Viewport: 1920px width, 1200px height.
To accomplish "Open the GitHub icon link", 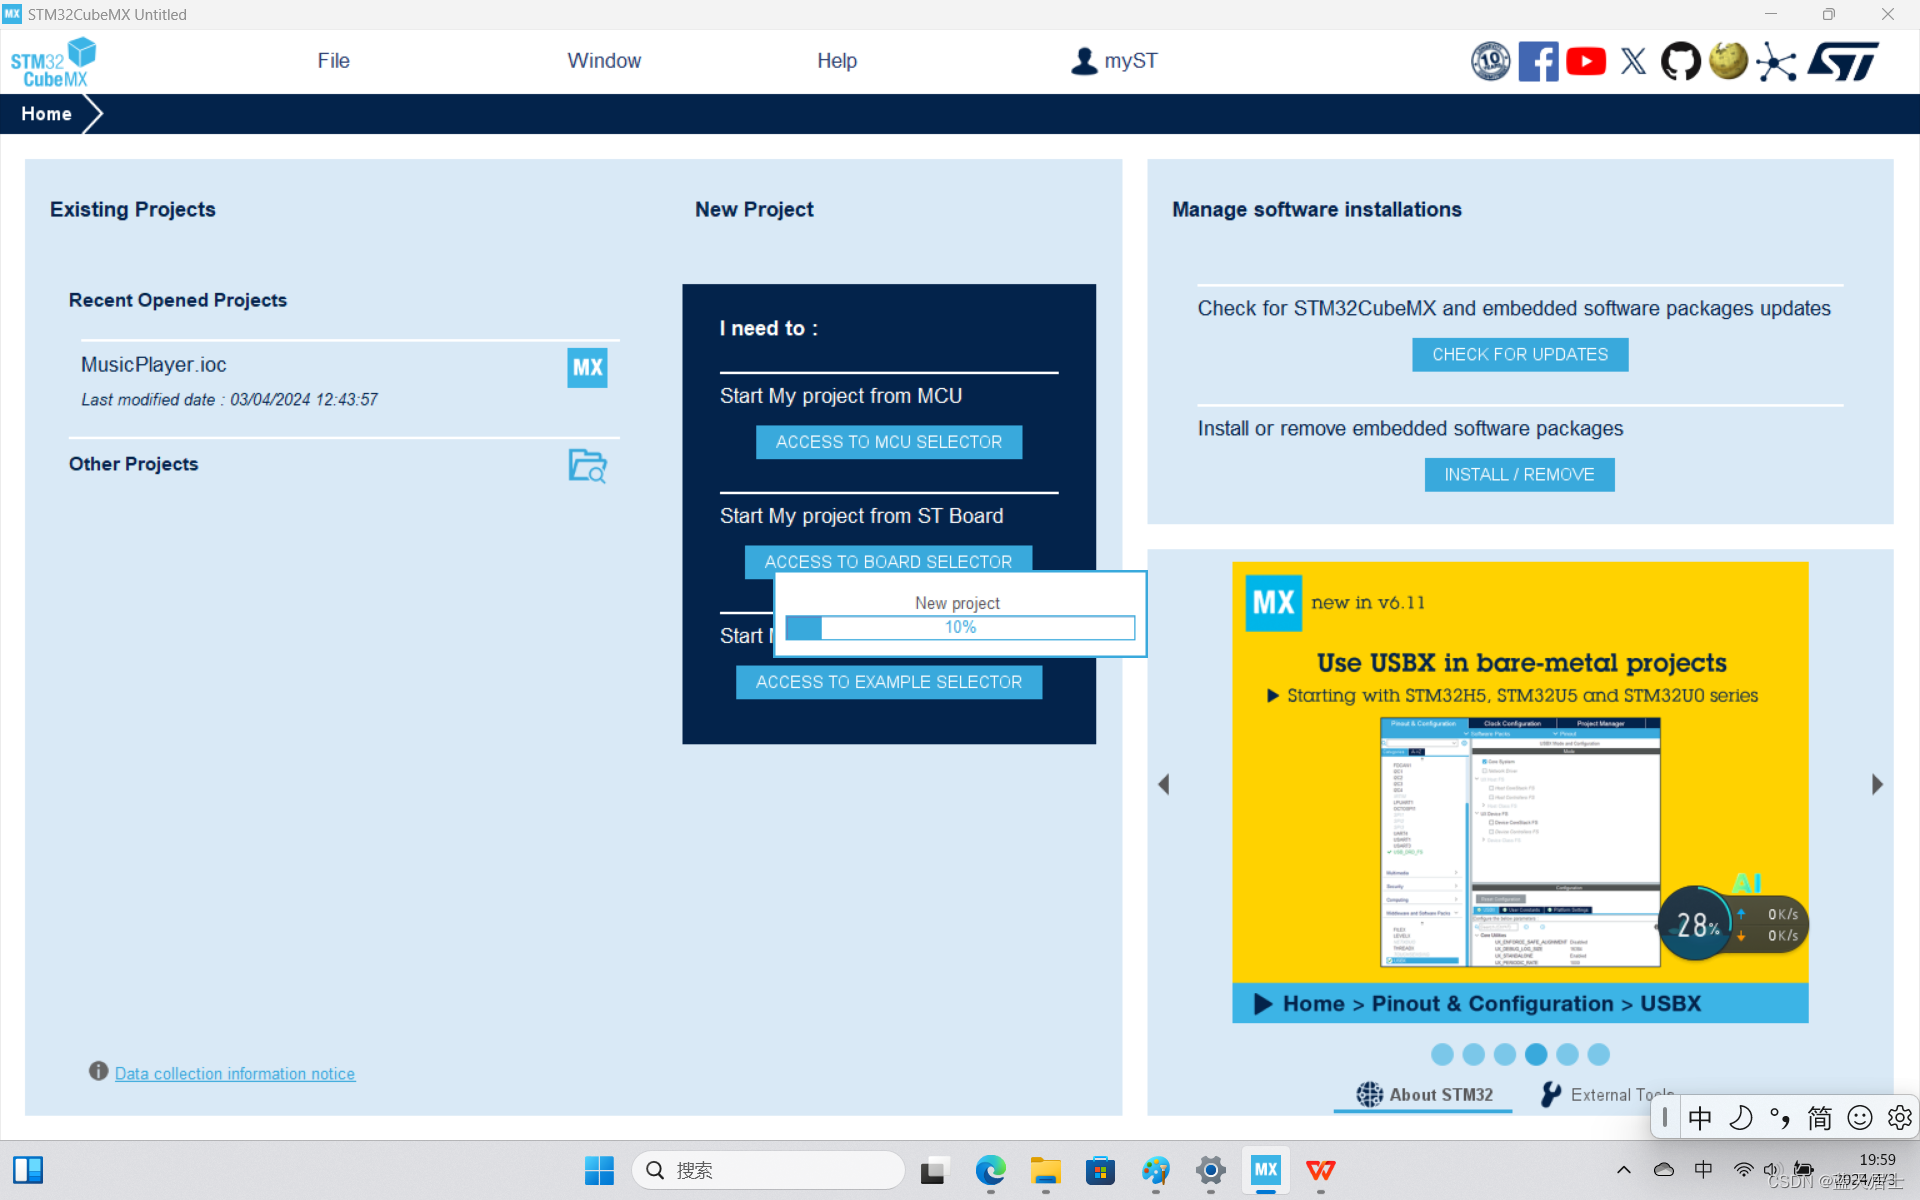I will tap(1680, 61).
